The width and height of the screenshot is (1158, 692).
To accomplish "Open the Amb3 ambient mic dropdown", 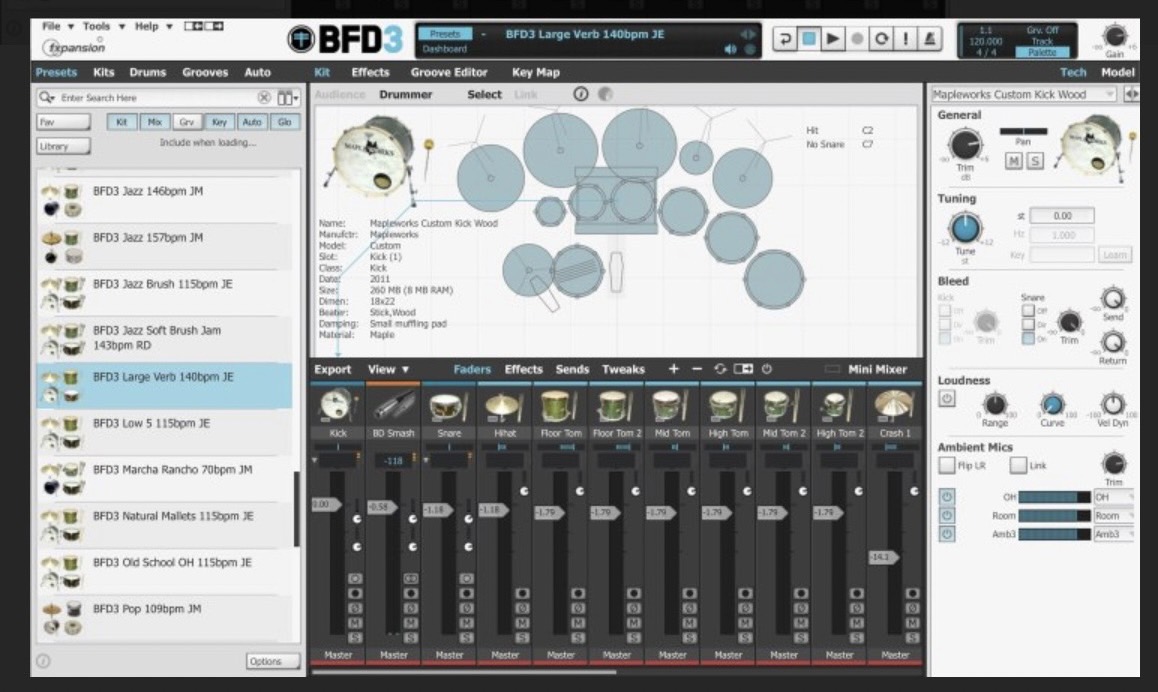I will pyautogui.click(x=1114, y=534).
